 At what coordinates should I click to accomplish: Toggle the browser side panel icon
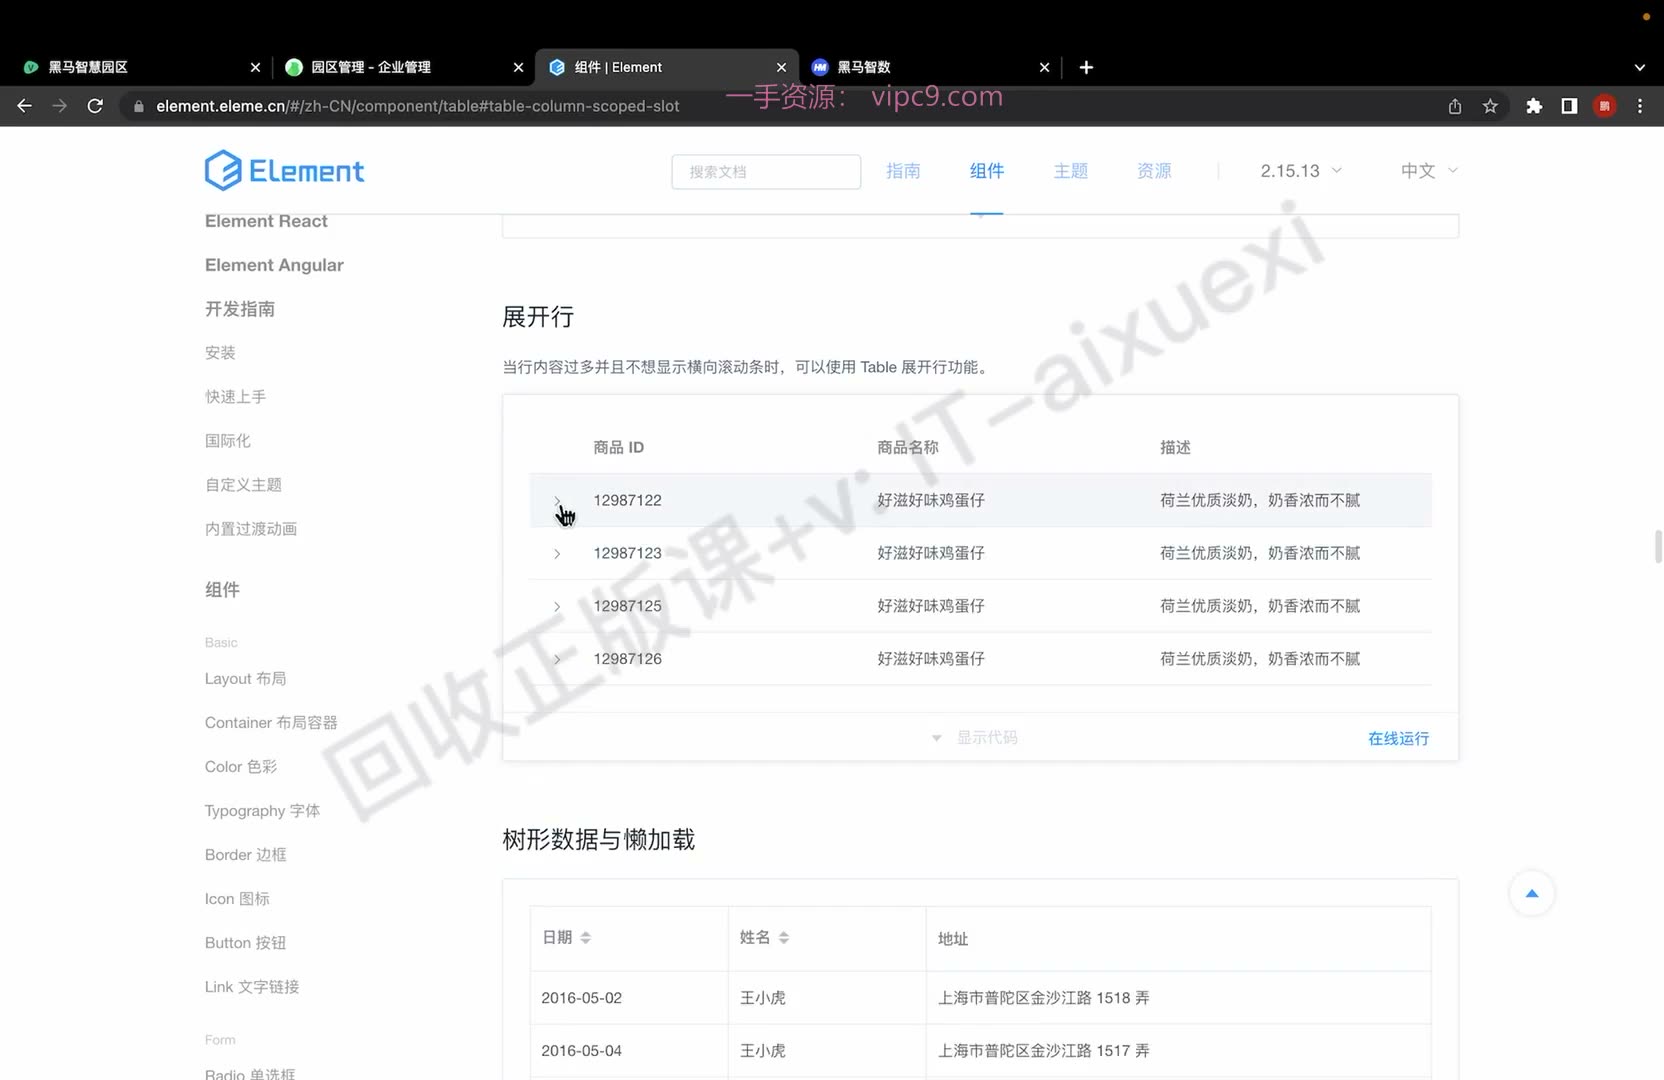tap(1569, 106)
